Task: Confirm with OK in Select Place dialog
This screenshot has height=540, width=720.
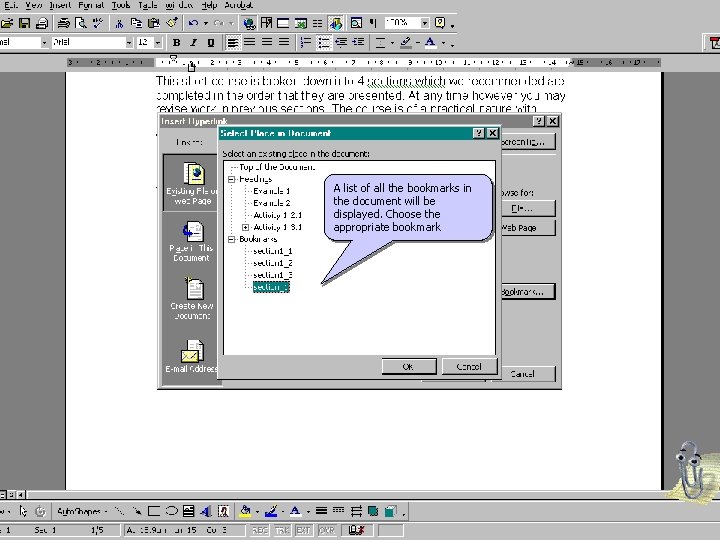Action: point(409,366)
